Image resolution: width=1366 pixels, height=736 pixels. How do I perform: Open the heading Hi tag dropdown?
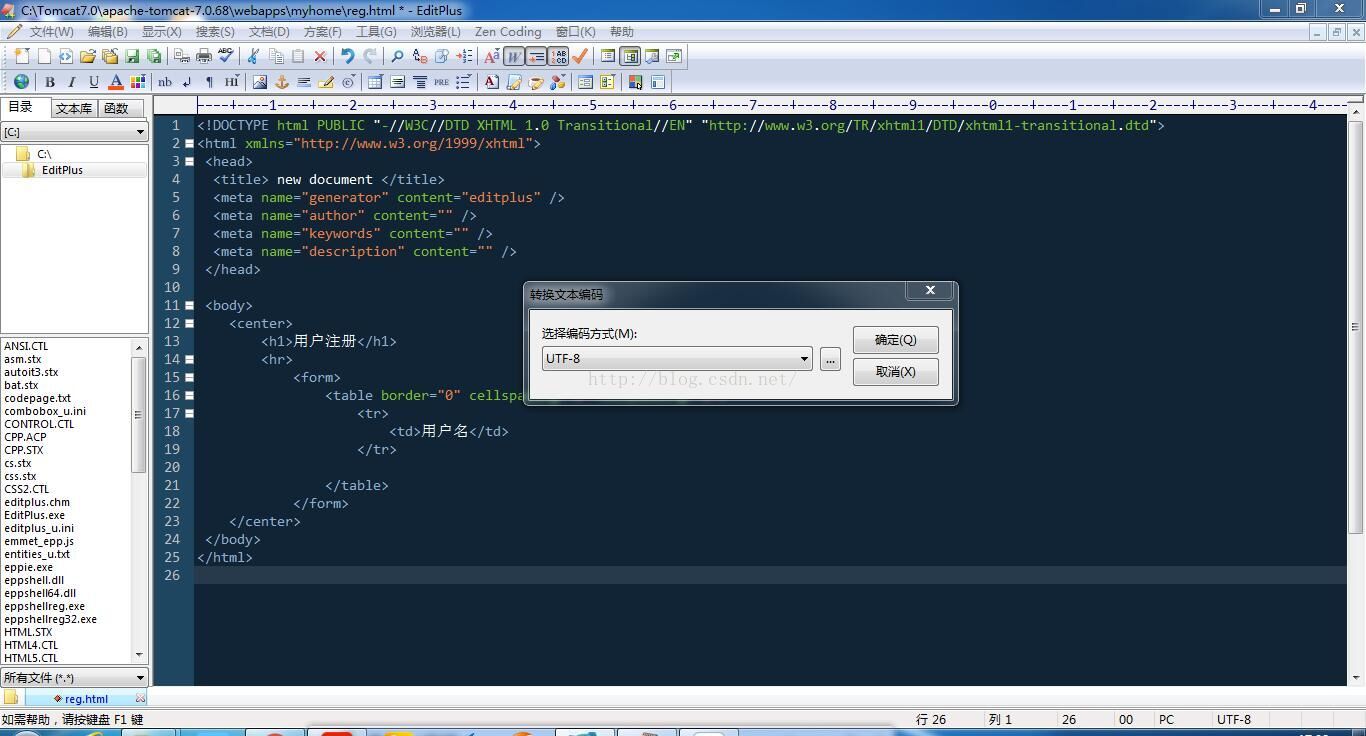click(x=232, y=82)
